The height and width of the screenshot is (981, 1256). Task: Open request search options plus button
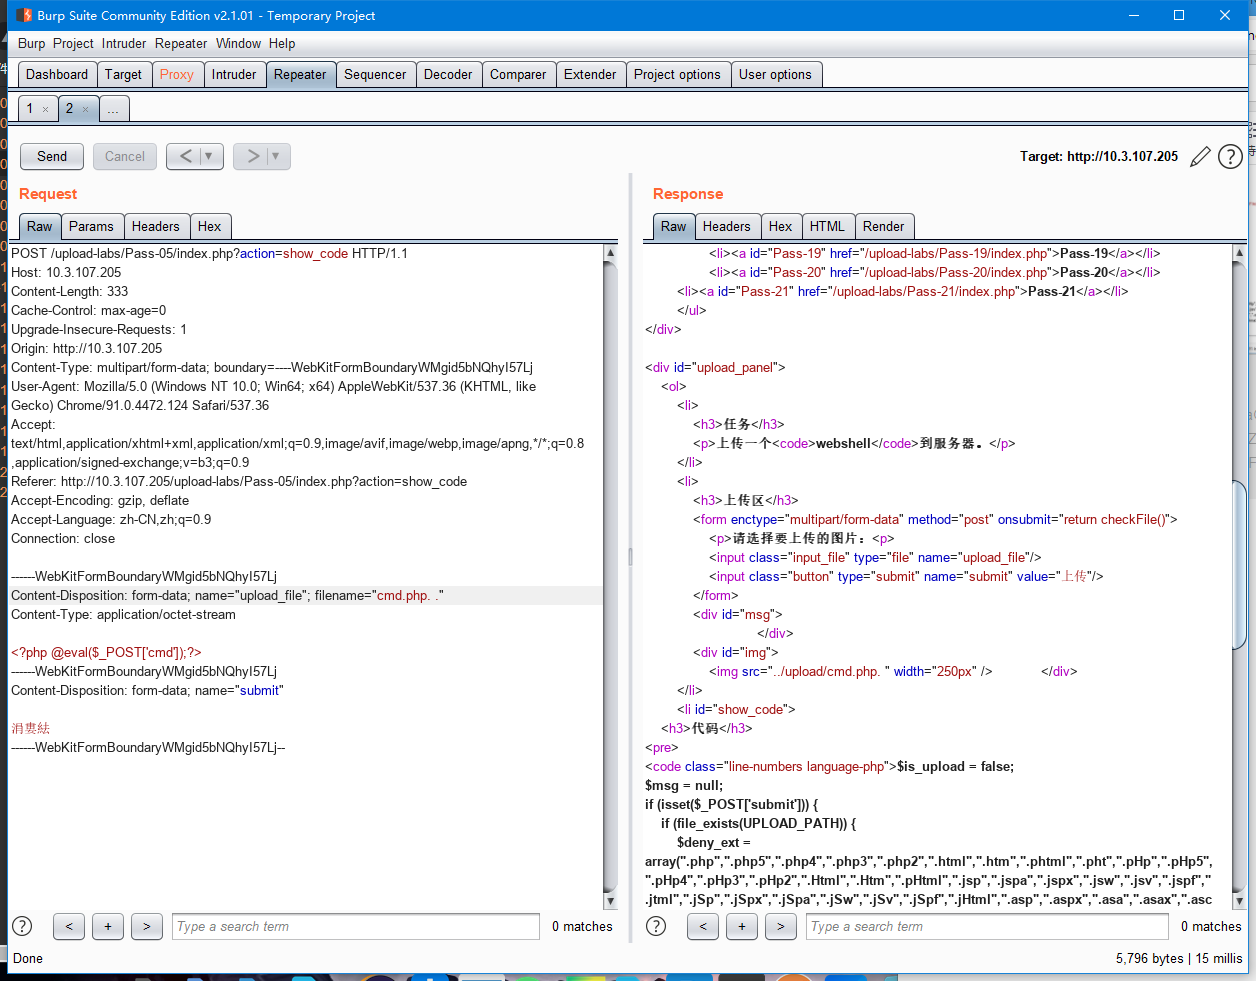108,926
